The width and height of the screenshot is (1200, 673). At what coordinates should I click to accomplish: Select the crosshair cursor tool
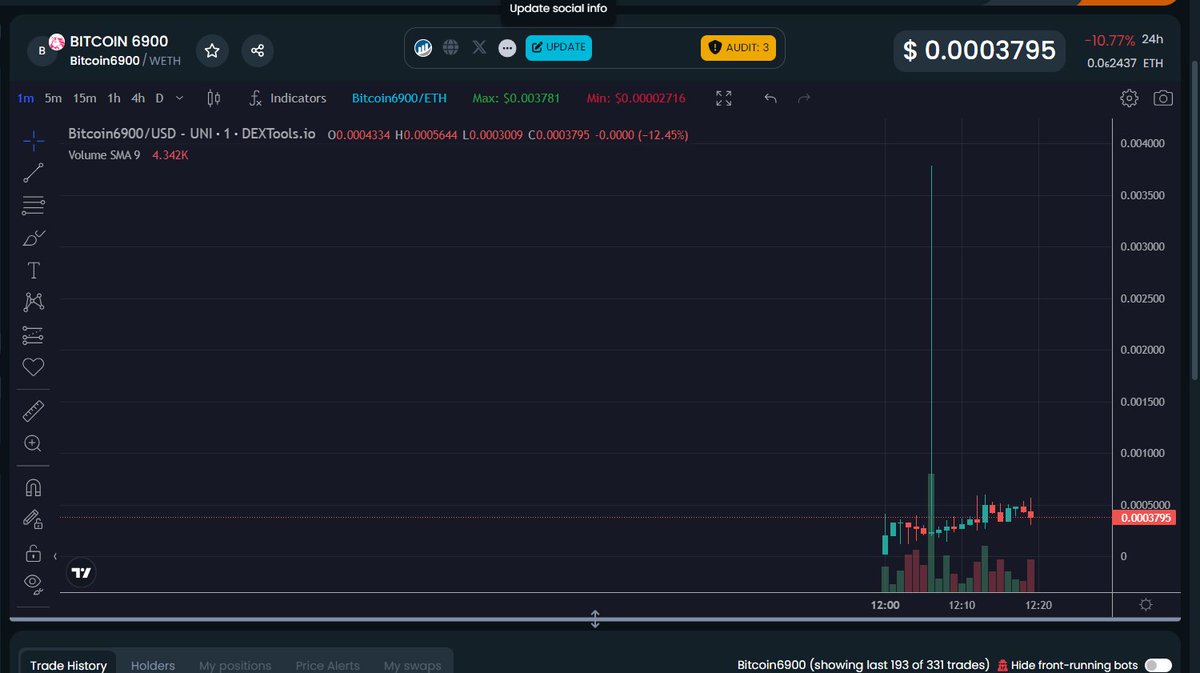[33, 141]
